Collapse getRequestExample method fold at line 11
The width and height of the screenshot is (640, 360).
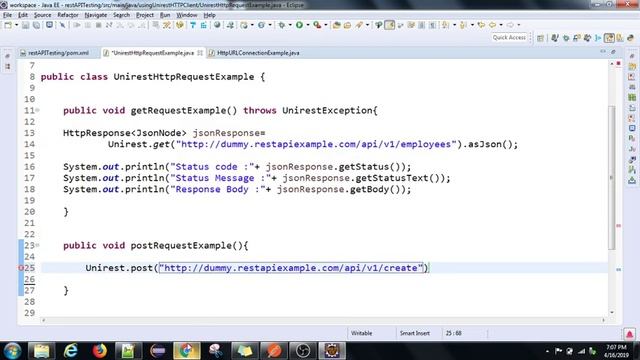point(38,110)
